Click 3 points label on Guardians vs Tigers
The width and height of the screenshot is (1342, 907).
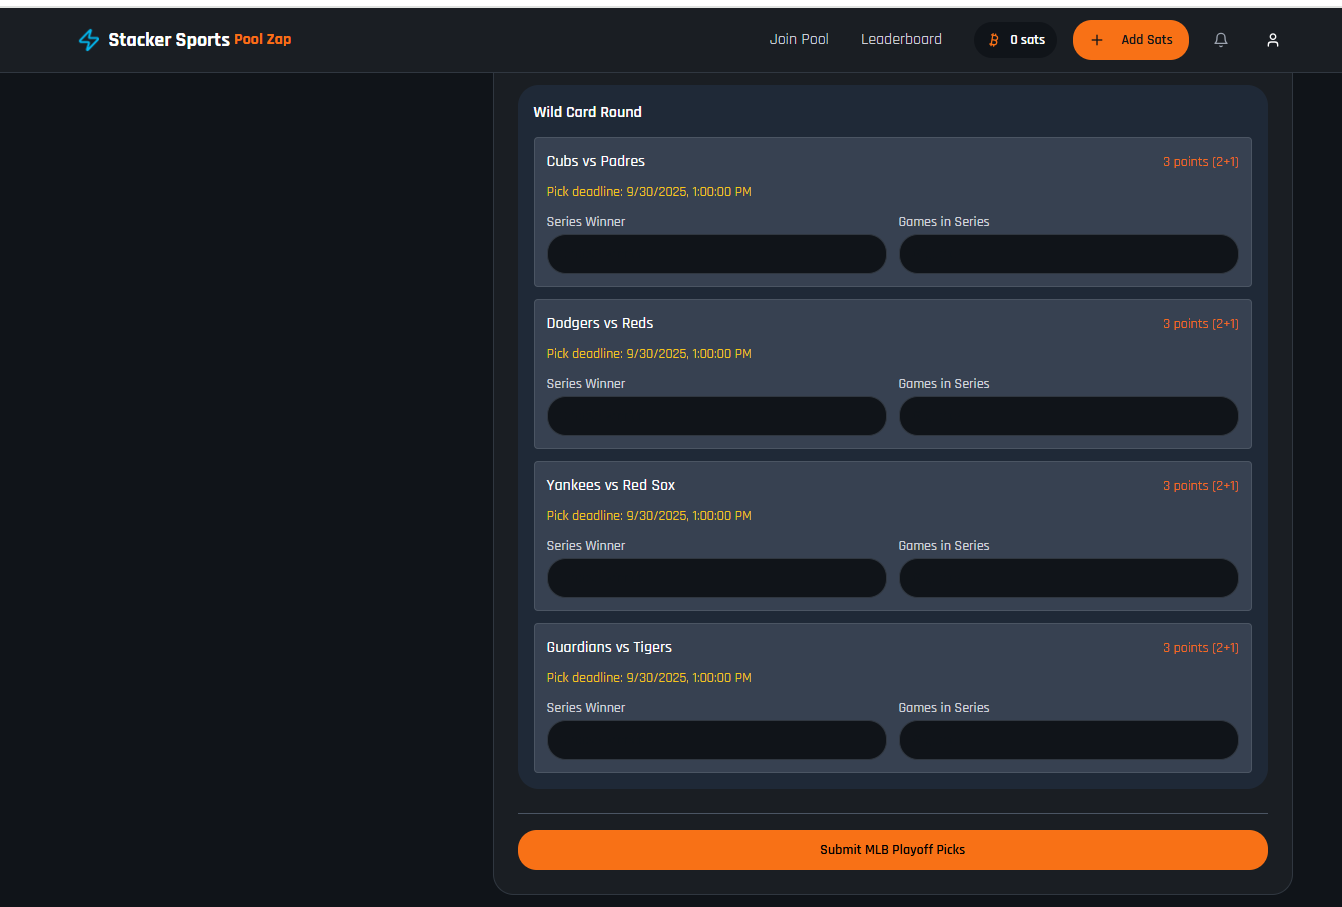1200,648
